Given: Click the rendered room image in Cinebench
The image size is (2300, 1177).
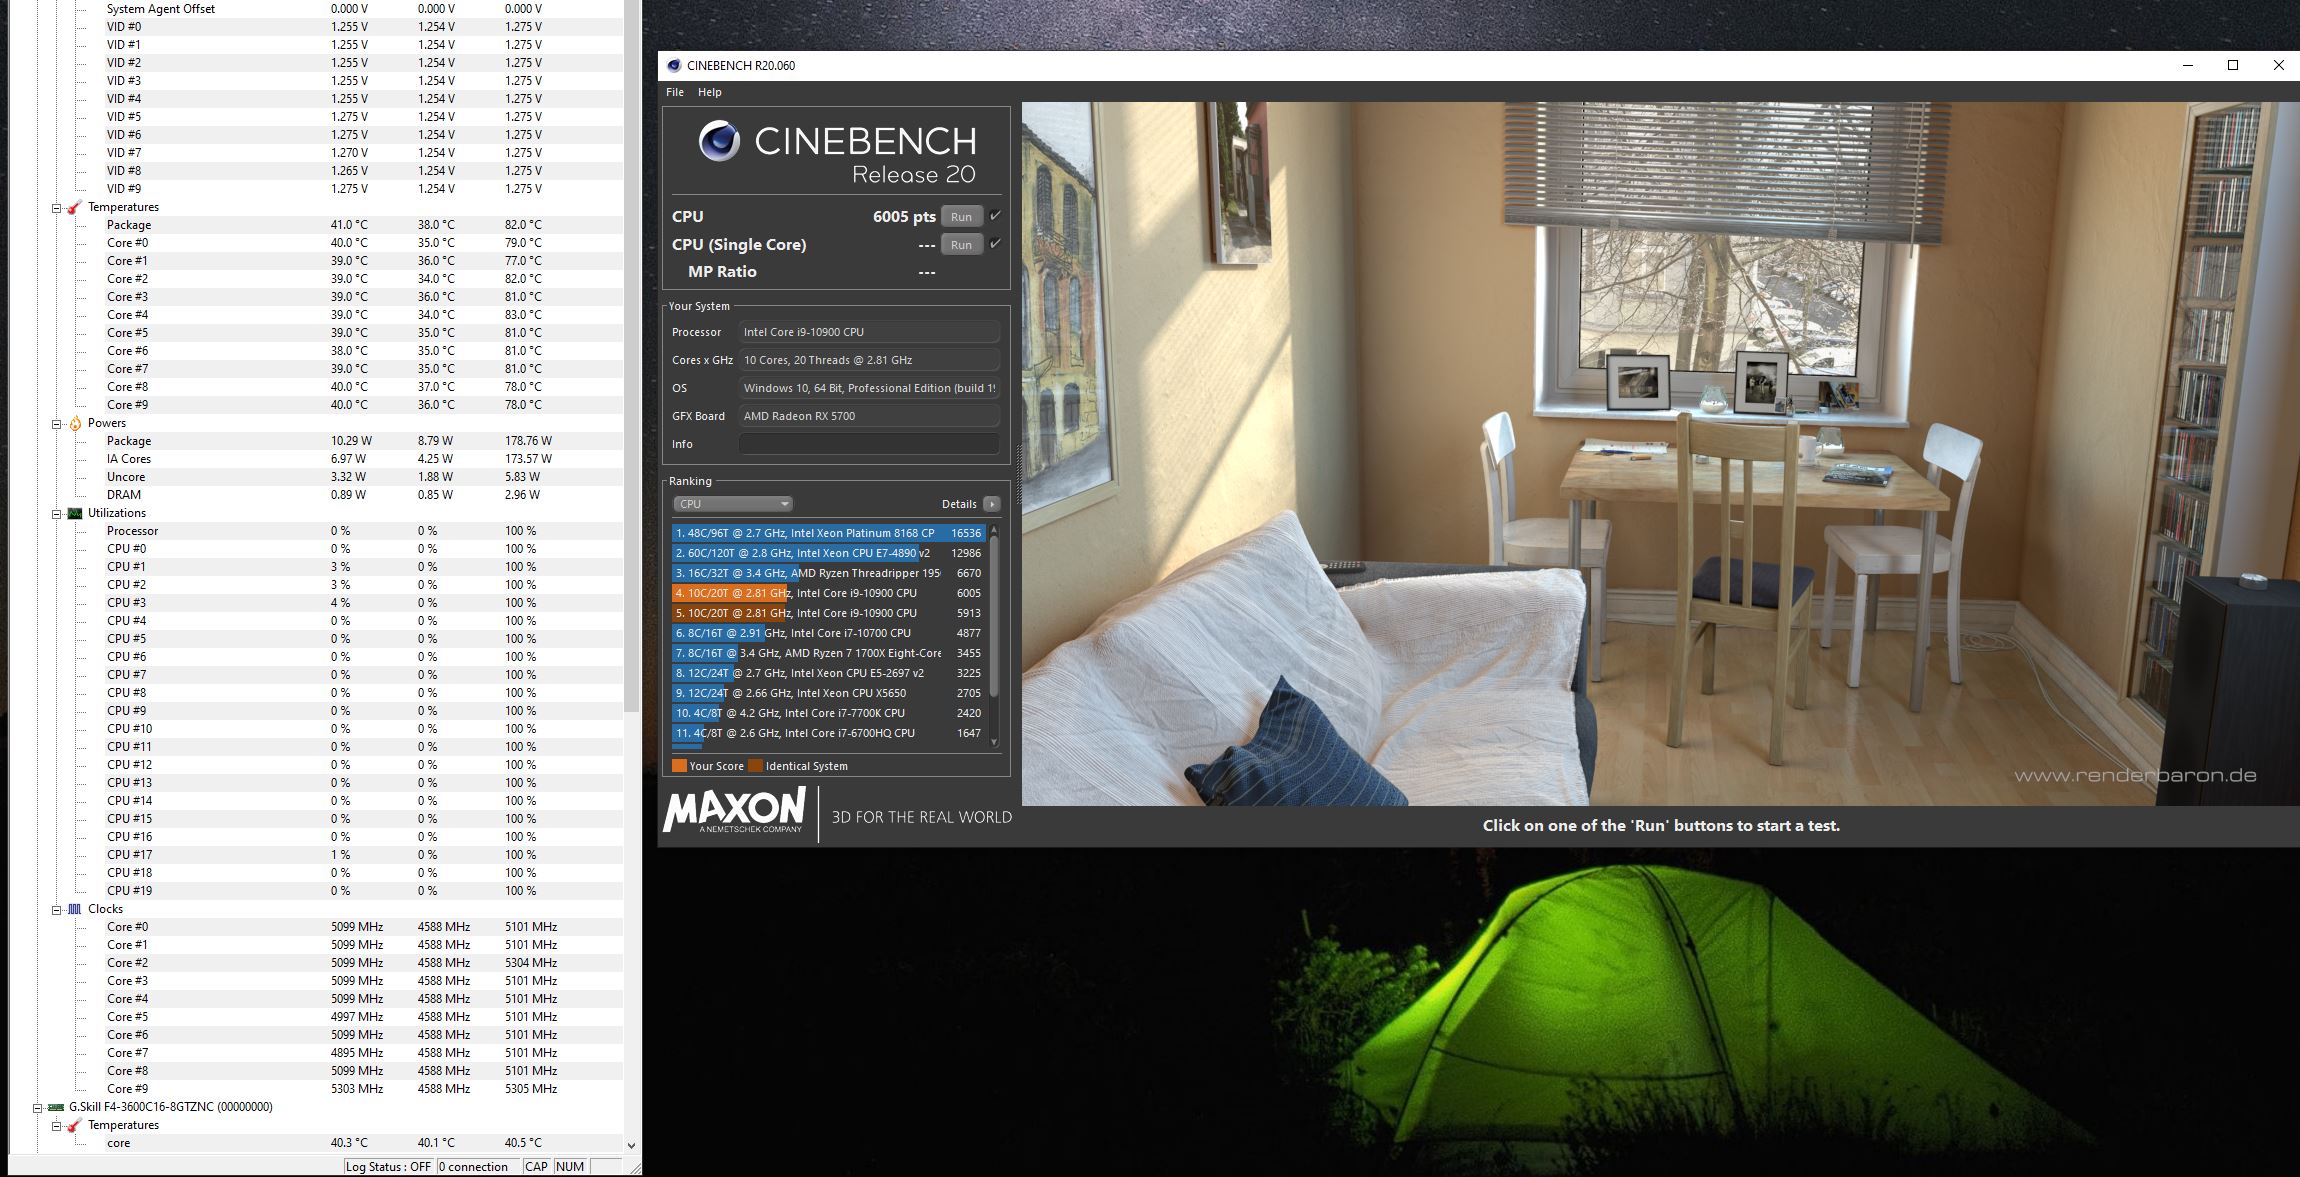Looking at the screenshot, I should pos(1660,453).
